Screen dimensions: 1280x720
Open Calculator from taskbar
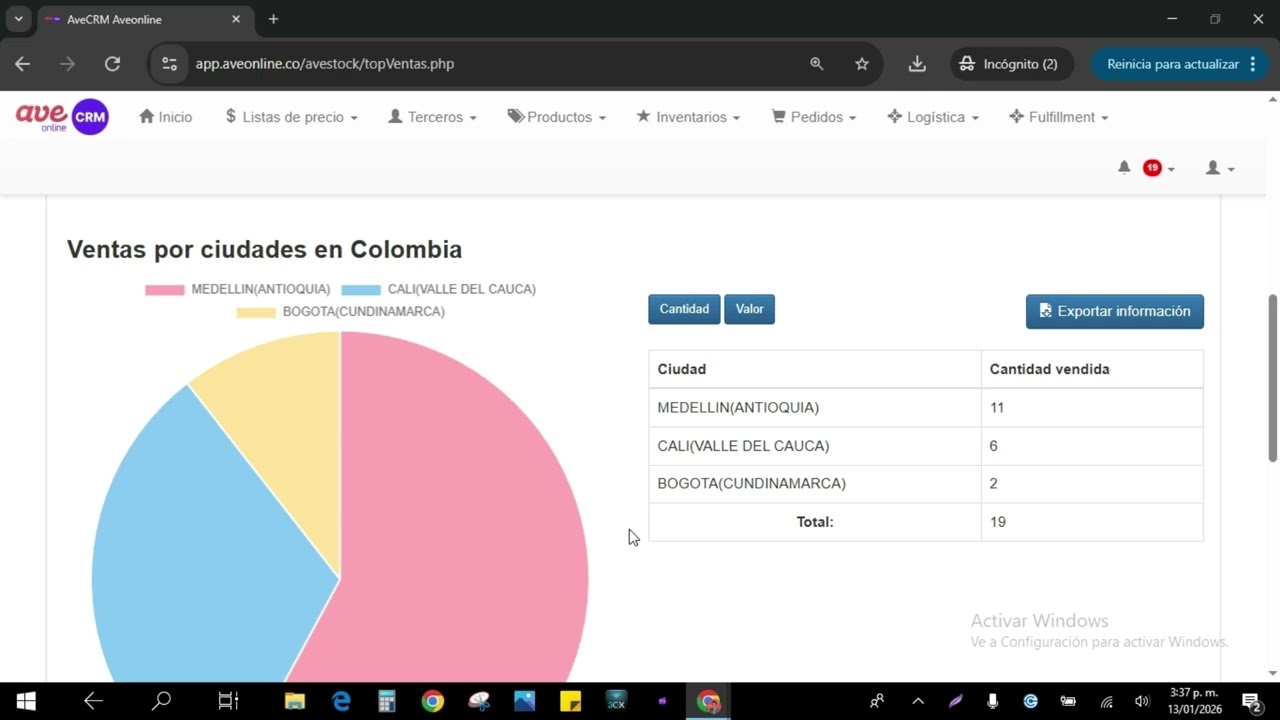[387, 701]
